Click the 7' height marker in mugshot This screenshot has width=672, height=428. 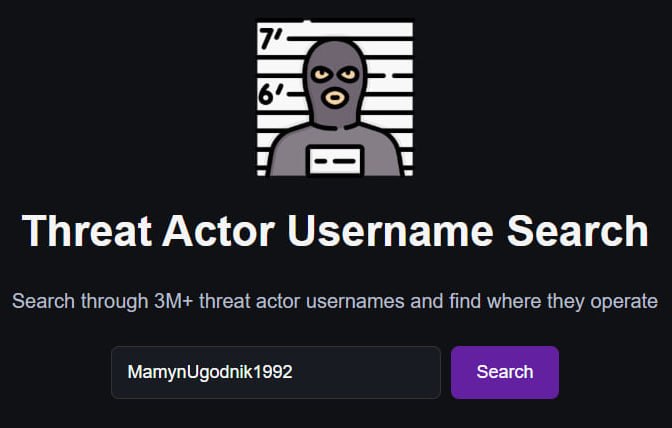pos(270,39)
